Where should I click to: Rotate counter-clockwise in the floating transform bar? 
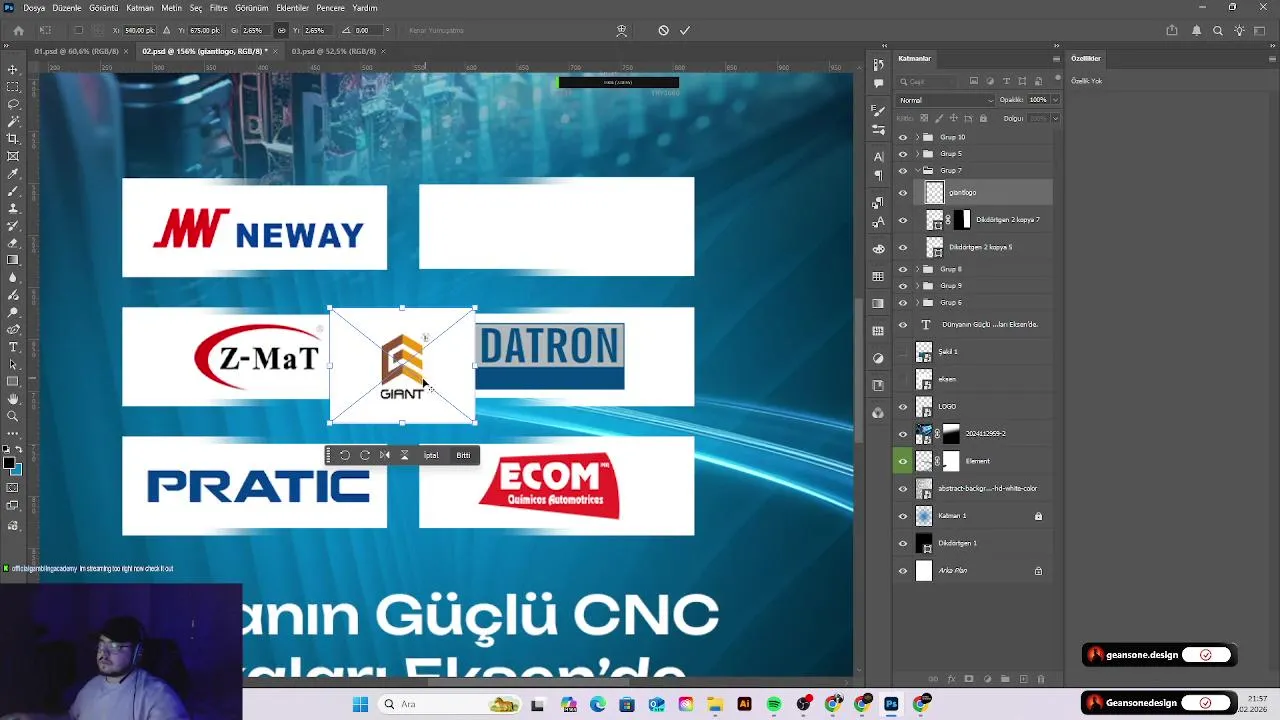point(344,455)
